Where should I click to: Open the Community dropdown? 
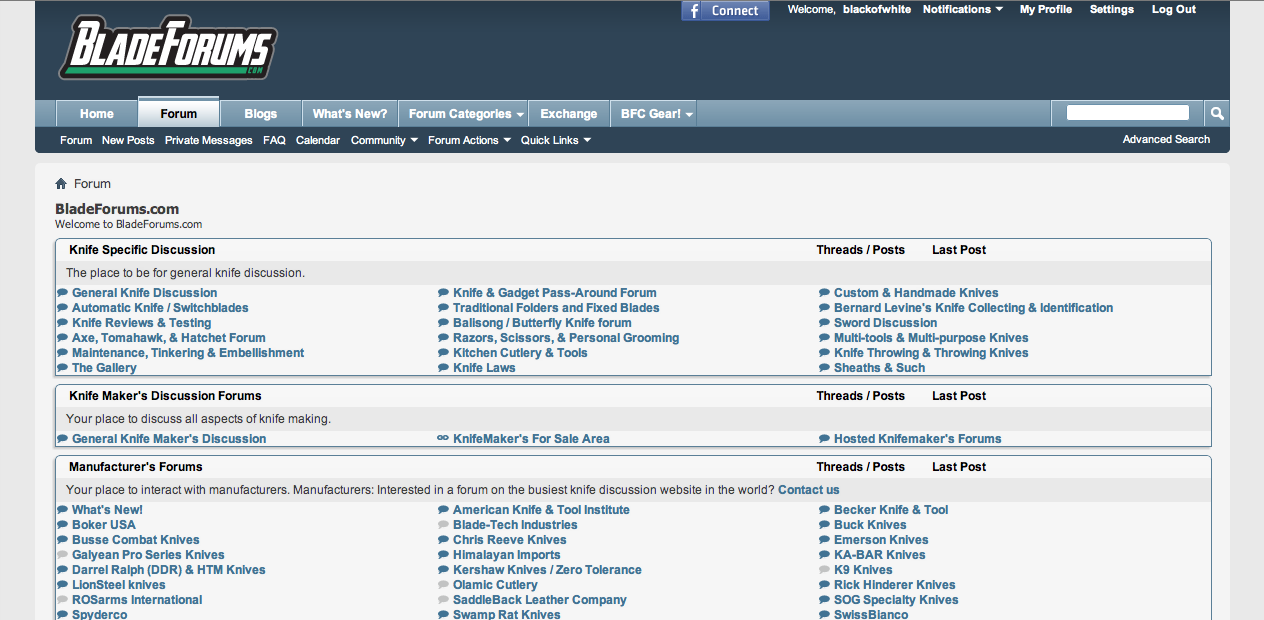pyautogui.click(x=384, y=141)
